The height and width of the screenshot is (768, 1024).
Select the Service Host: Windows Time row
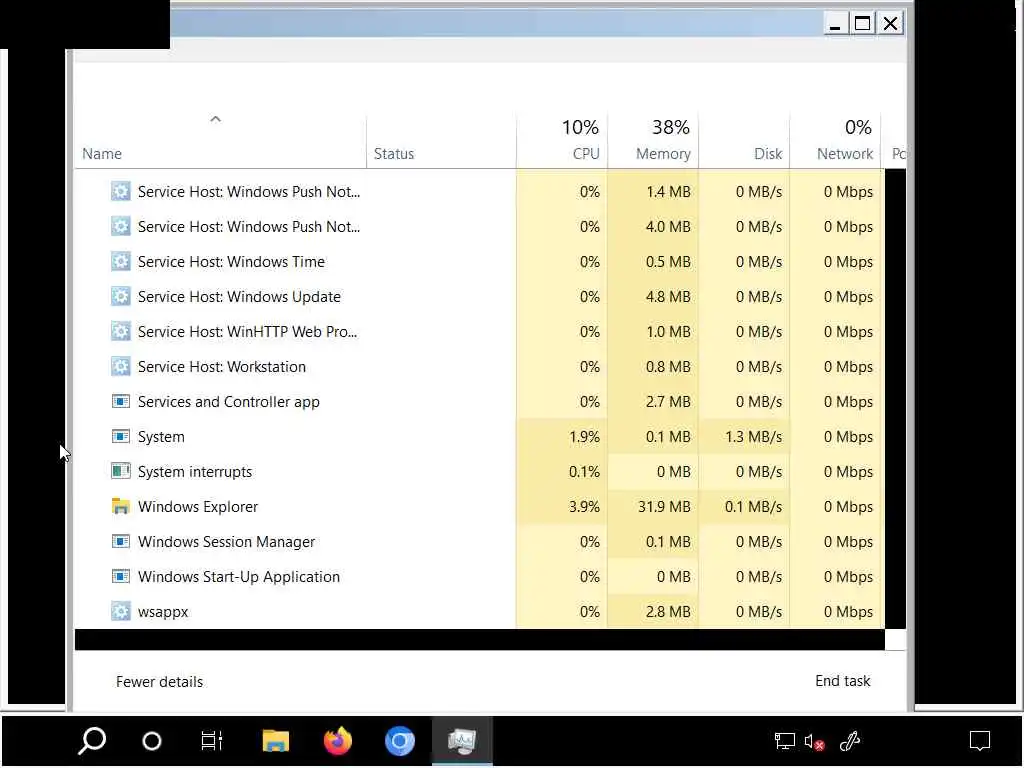click(479, 262)
